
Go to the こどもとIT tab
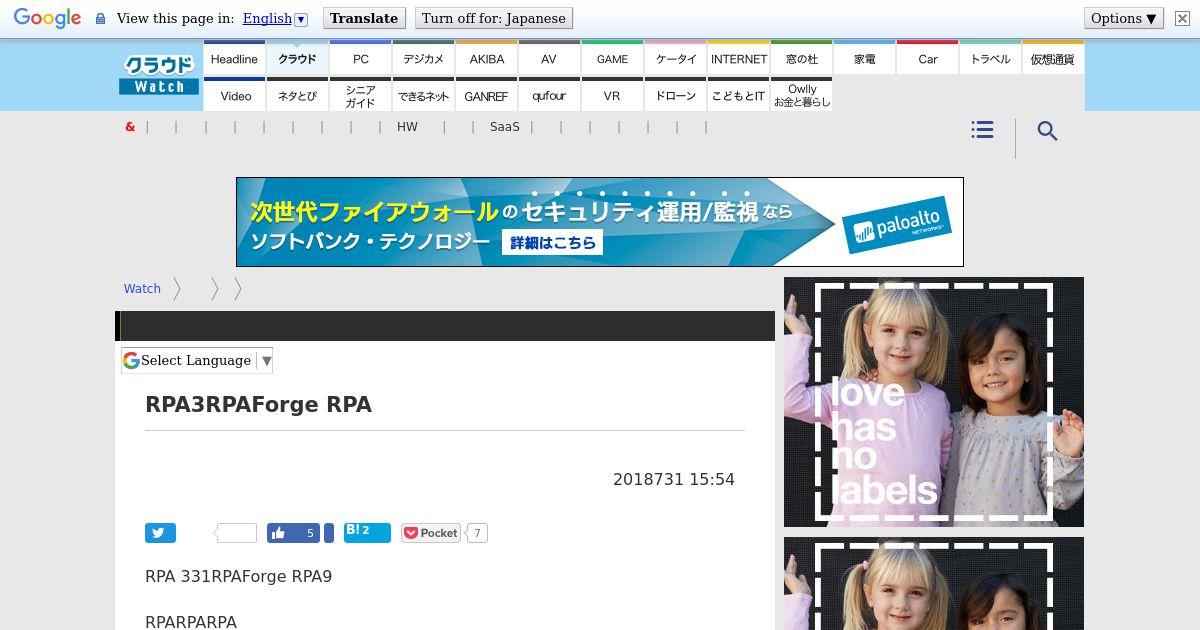(x=739, y=95)
